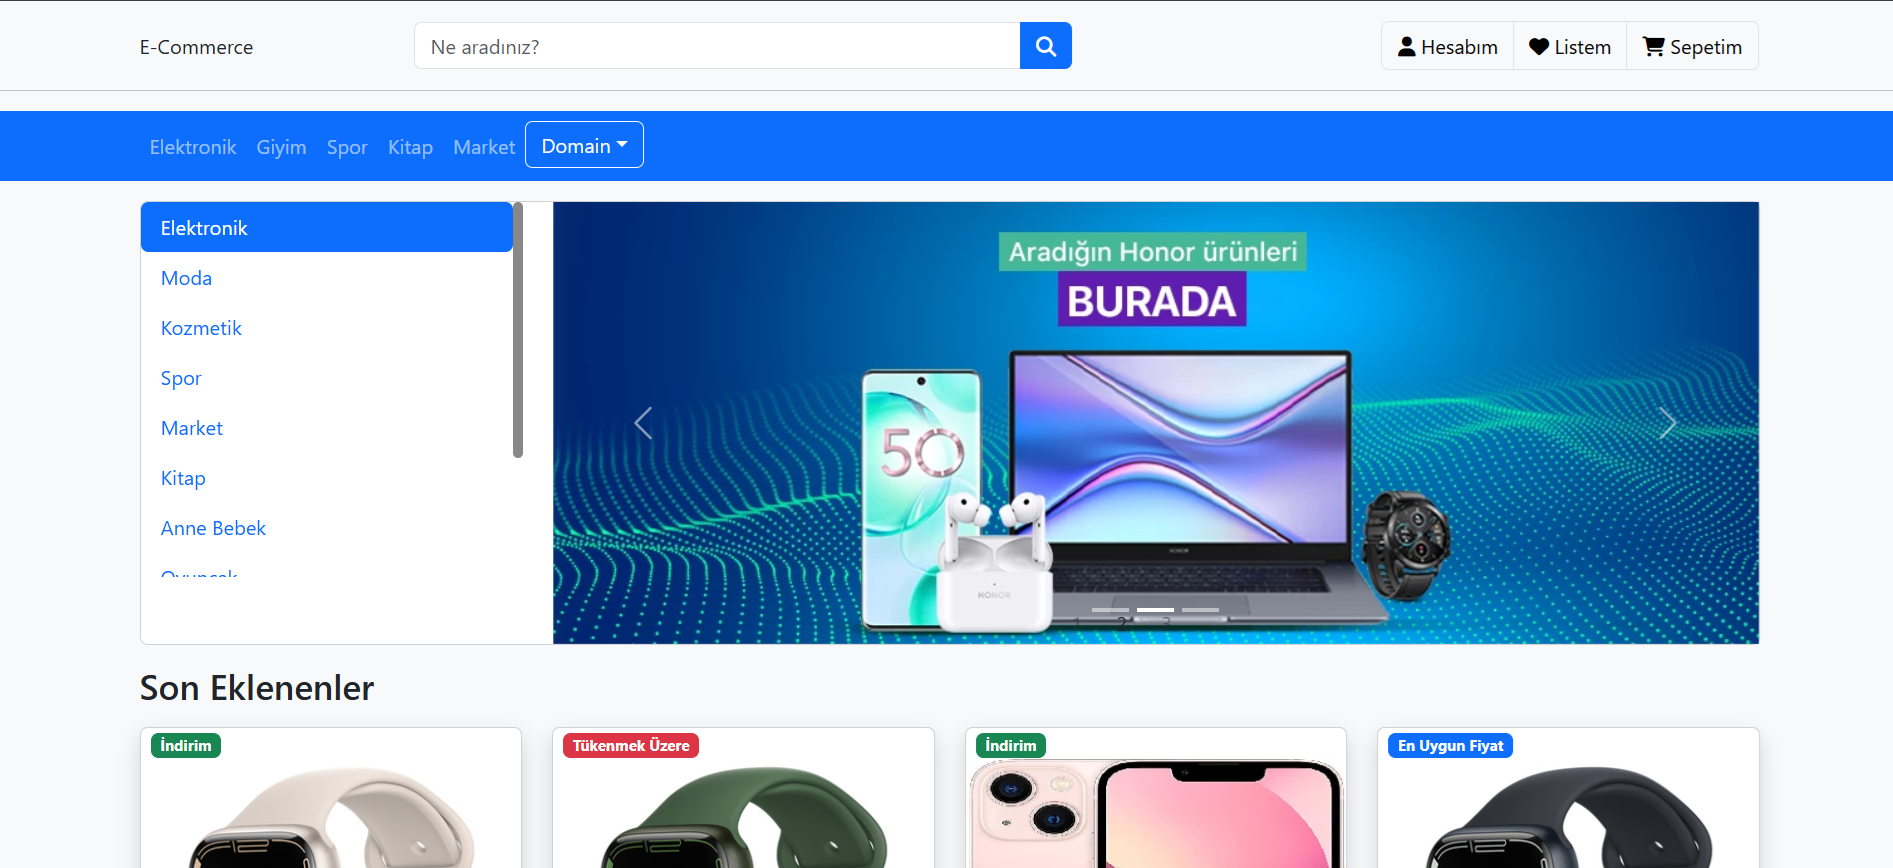The image size is (1893, 868).
Task: Select Giyim in the navbar
Action: 281,147
